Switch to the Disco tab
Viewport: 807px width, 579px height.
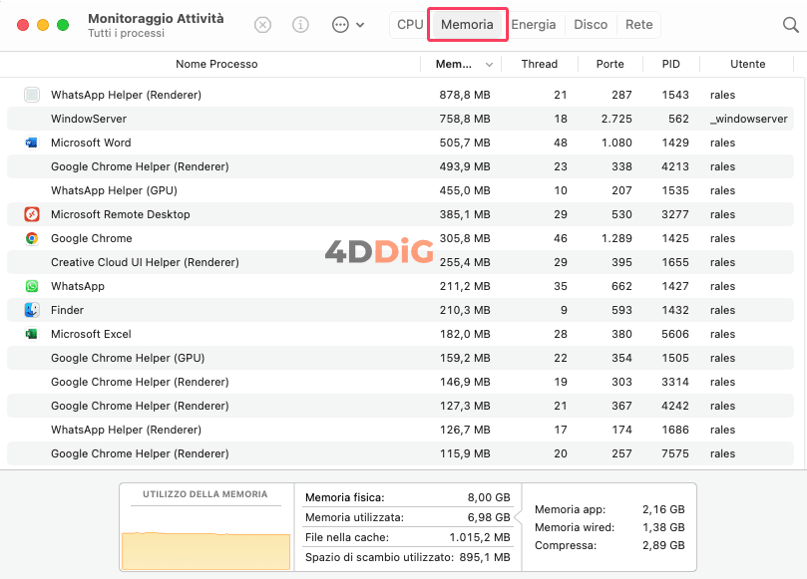pos(590,25)
